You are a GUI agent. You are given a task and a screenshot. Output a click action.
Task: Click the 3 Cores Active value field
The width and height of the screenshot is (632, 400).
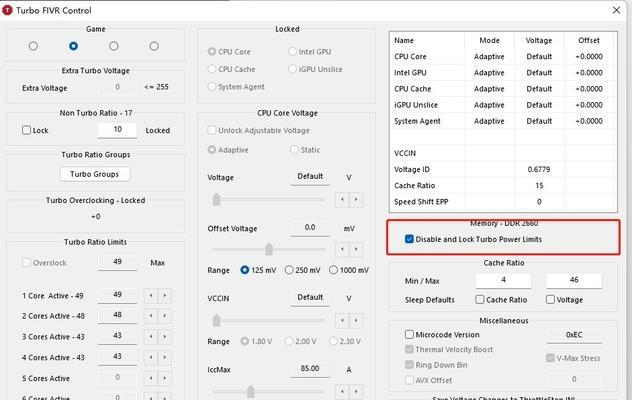point(117,336)
